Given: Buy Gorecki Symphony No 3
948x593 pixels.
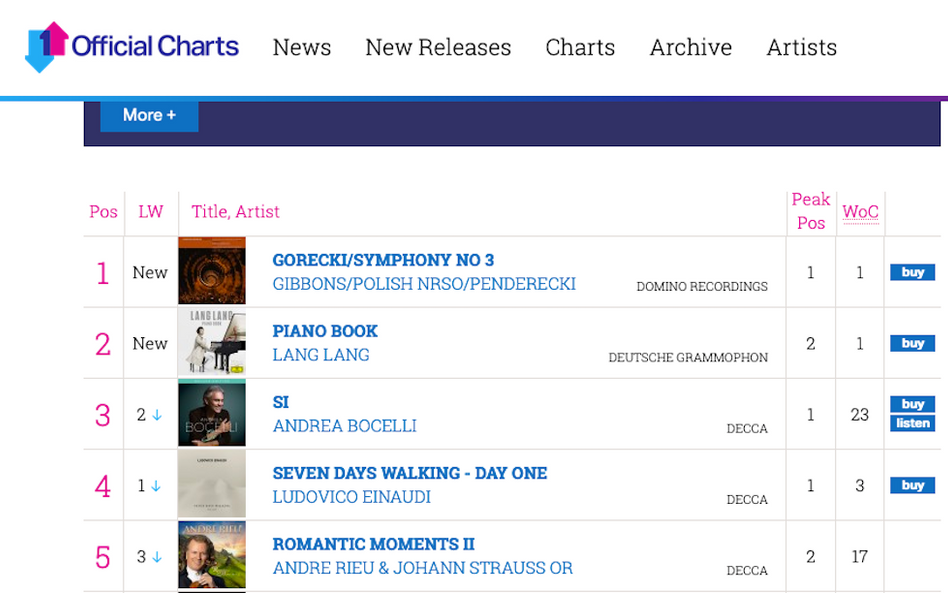Looking at the screenshot, I should tap(912, 272).
